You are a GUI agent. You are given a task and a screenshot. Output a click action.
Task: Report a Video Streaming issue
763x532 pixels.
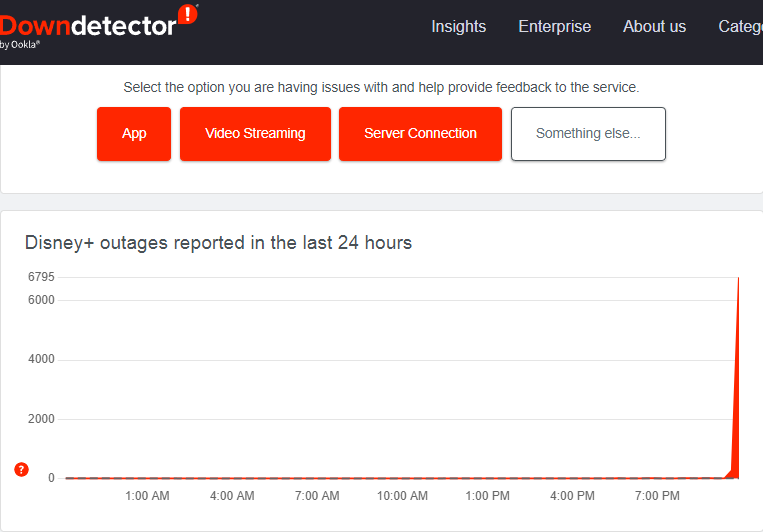(x=255, y=134)
